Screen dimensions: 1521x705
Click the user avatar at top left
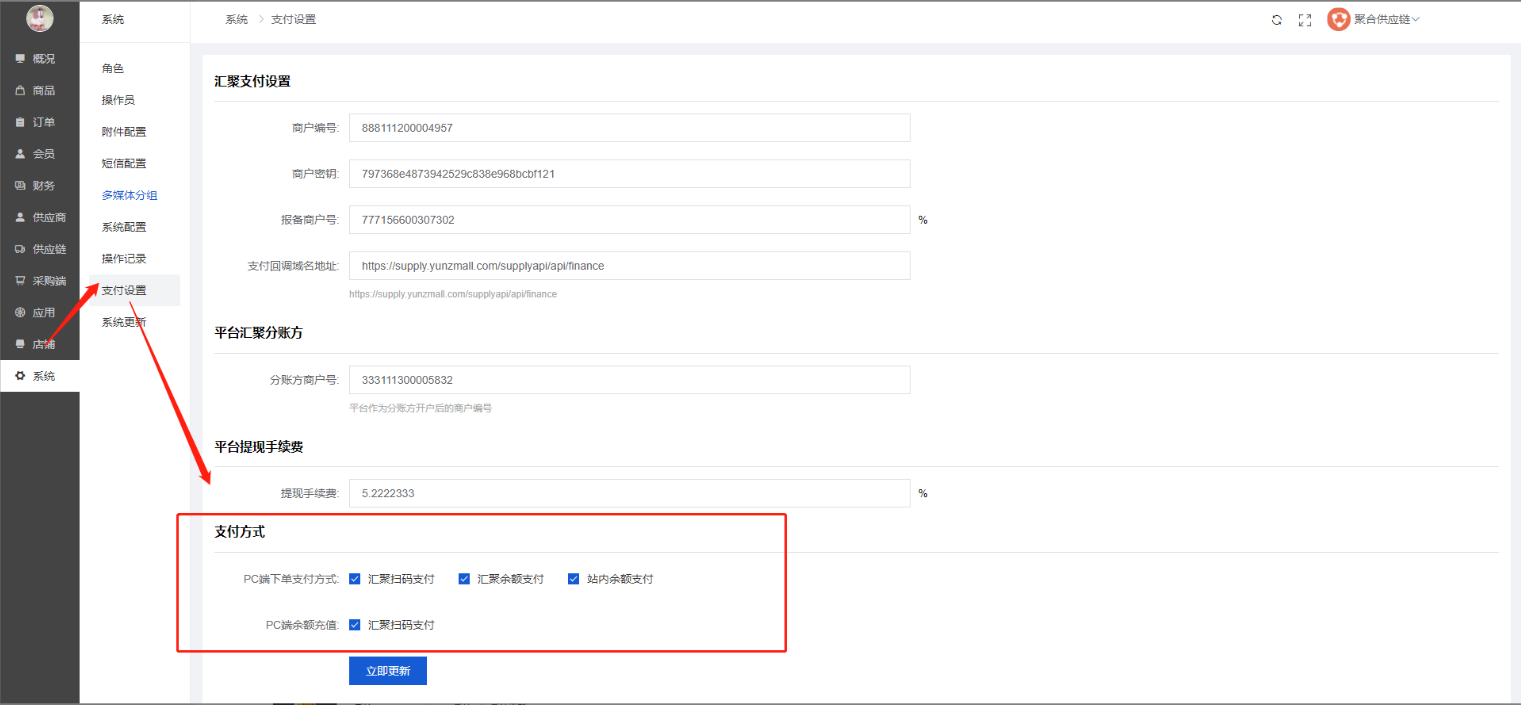[x=39, y=18]
